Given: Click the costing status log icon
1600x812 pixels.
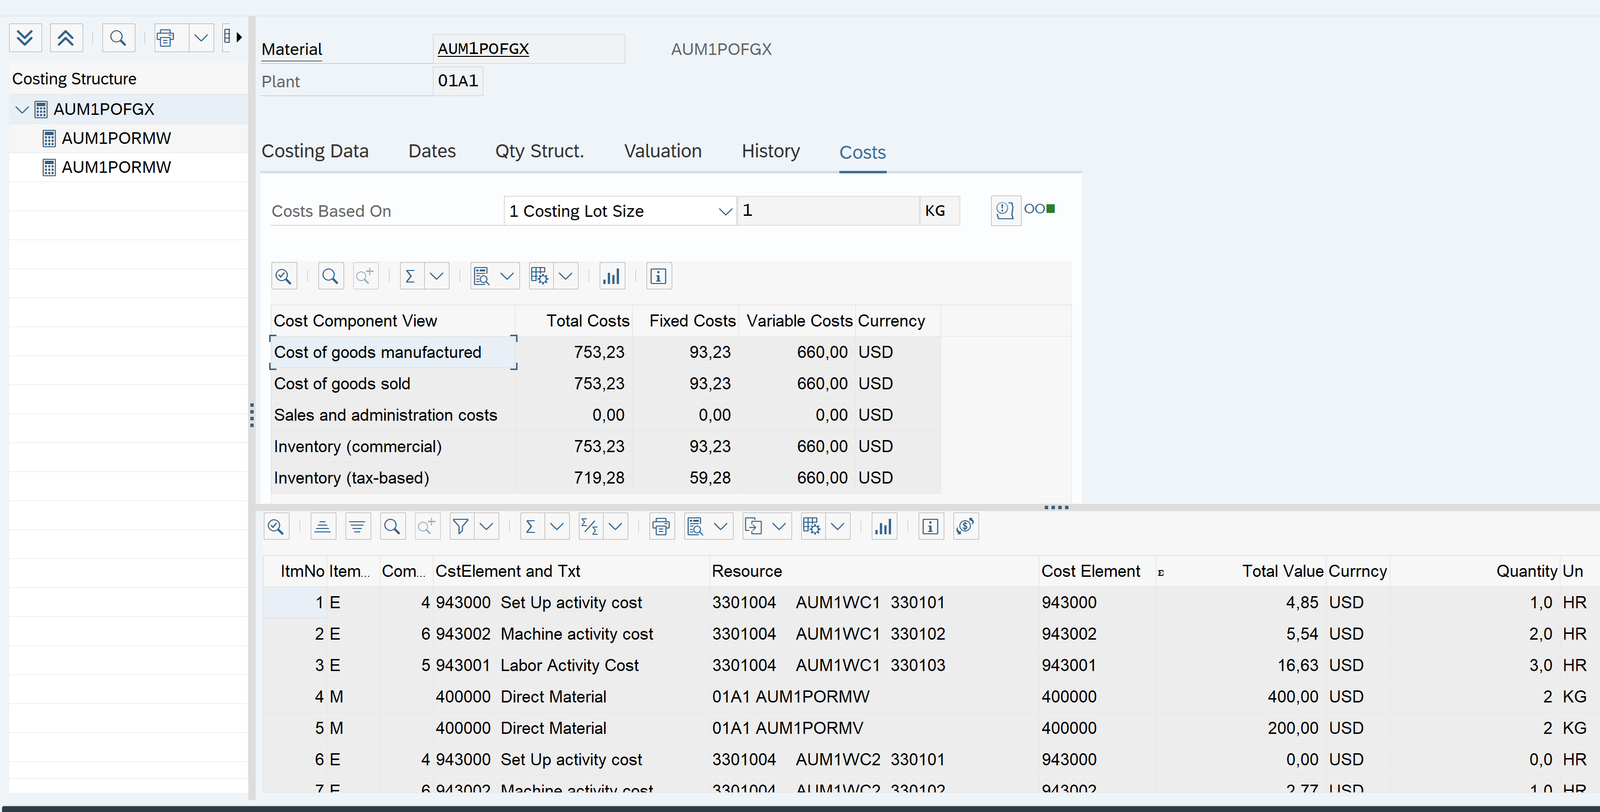Looking at the screenshot, I should click(1005, 211).
